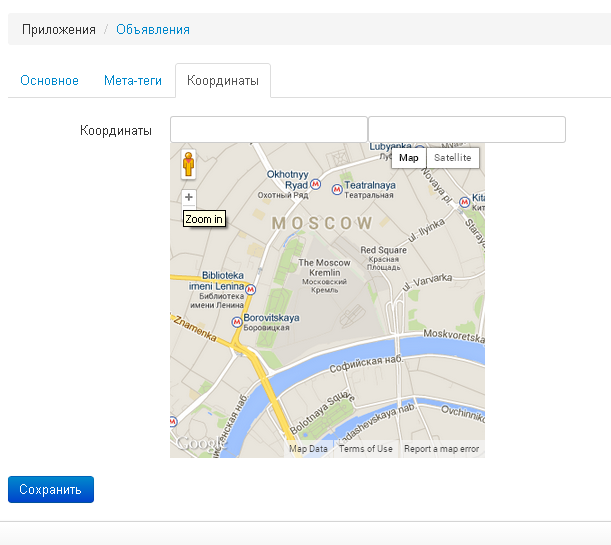Click the map zoom in plus button
Screen dimensions: 611x545
(x=189, y=197)
